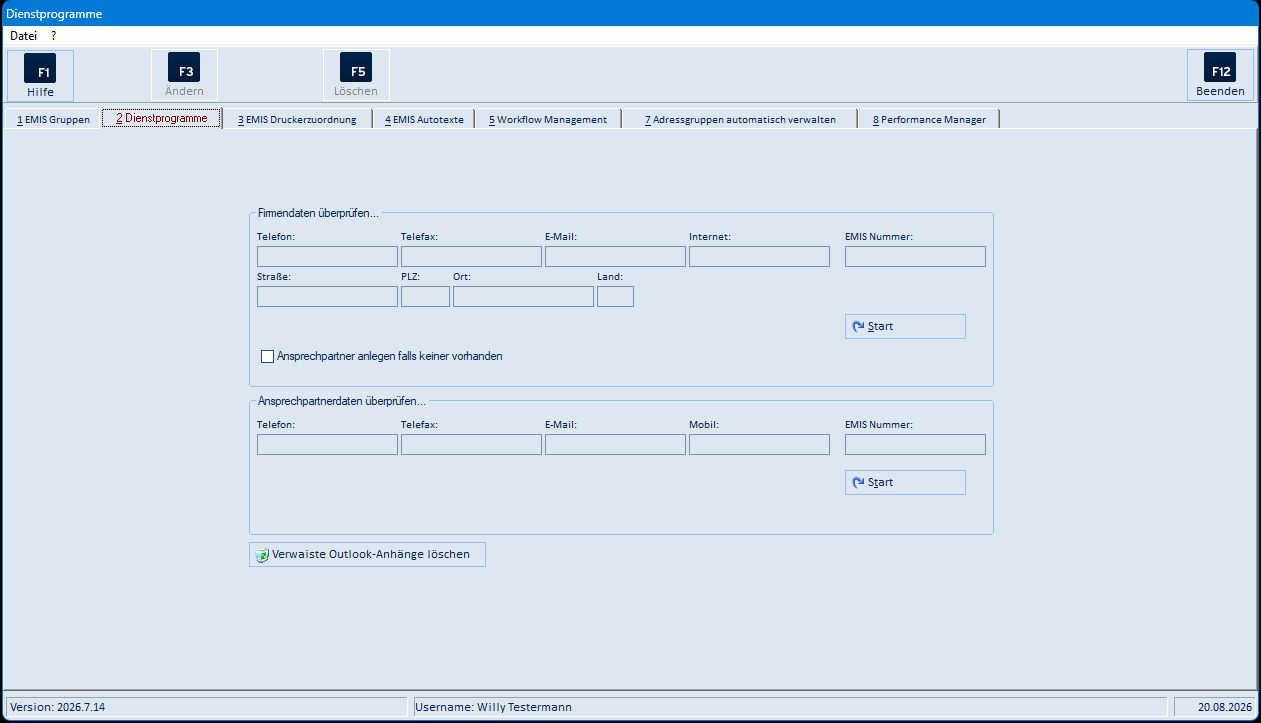This screenshot has height=723, width=1261.
Task: Focus the Land field
Action: pyautogui.click(x=615, y=297)
